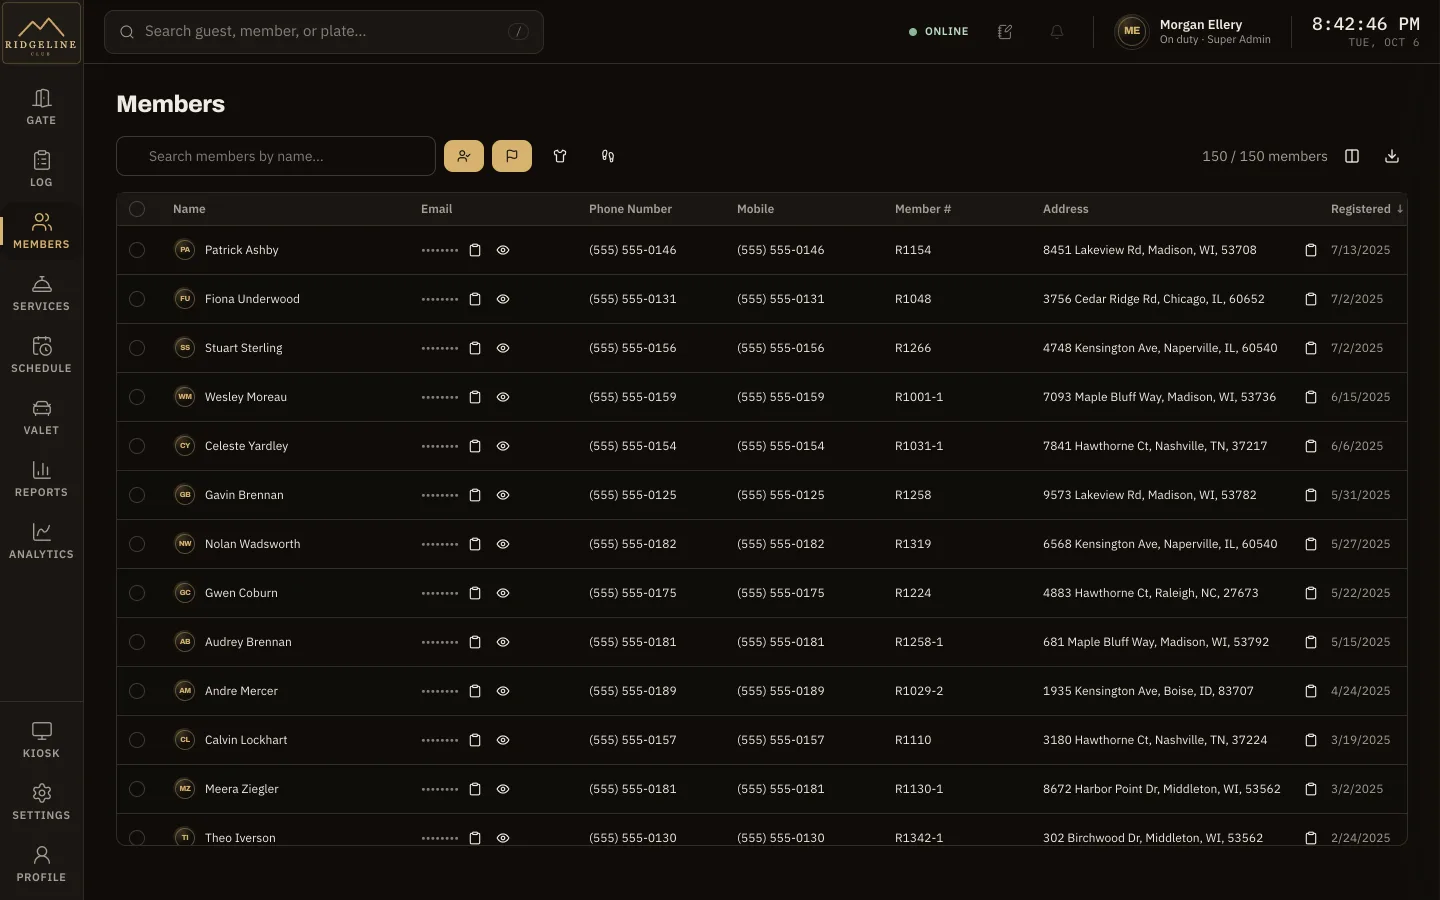Image resolution: width=1440 pixels, height=900 pixels.
Task: View Analytics in the sidebar
Action: (x=41, y=541)
